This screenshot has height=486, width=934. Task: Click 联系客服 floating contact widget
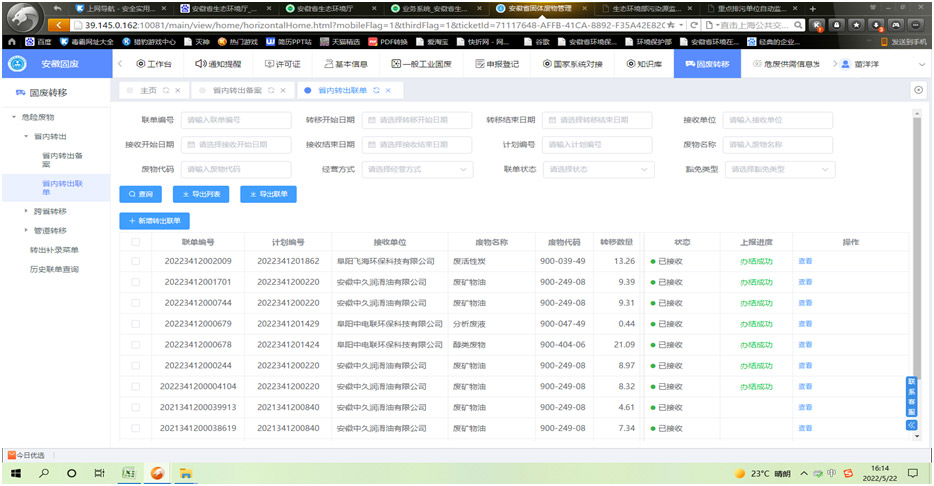911,397
